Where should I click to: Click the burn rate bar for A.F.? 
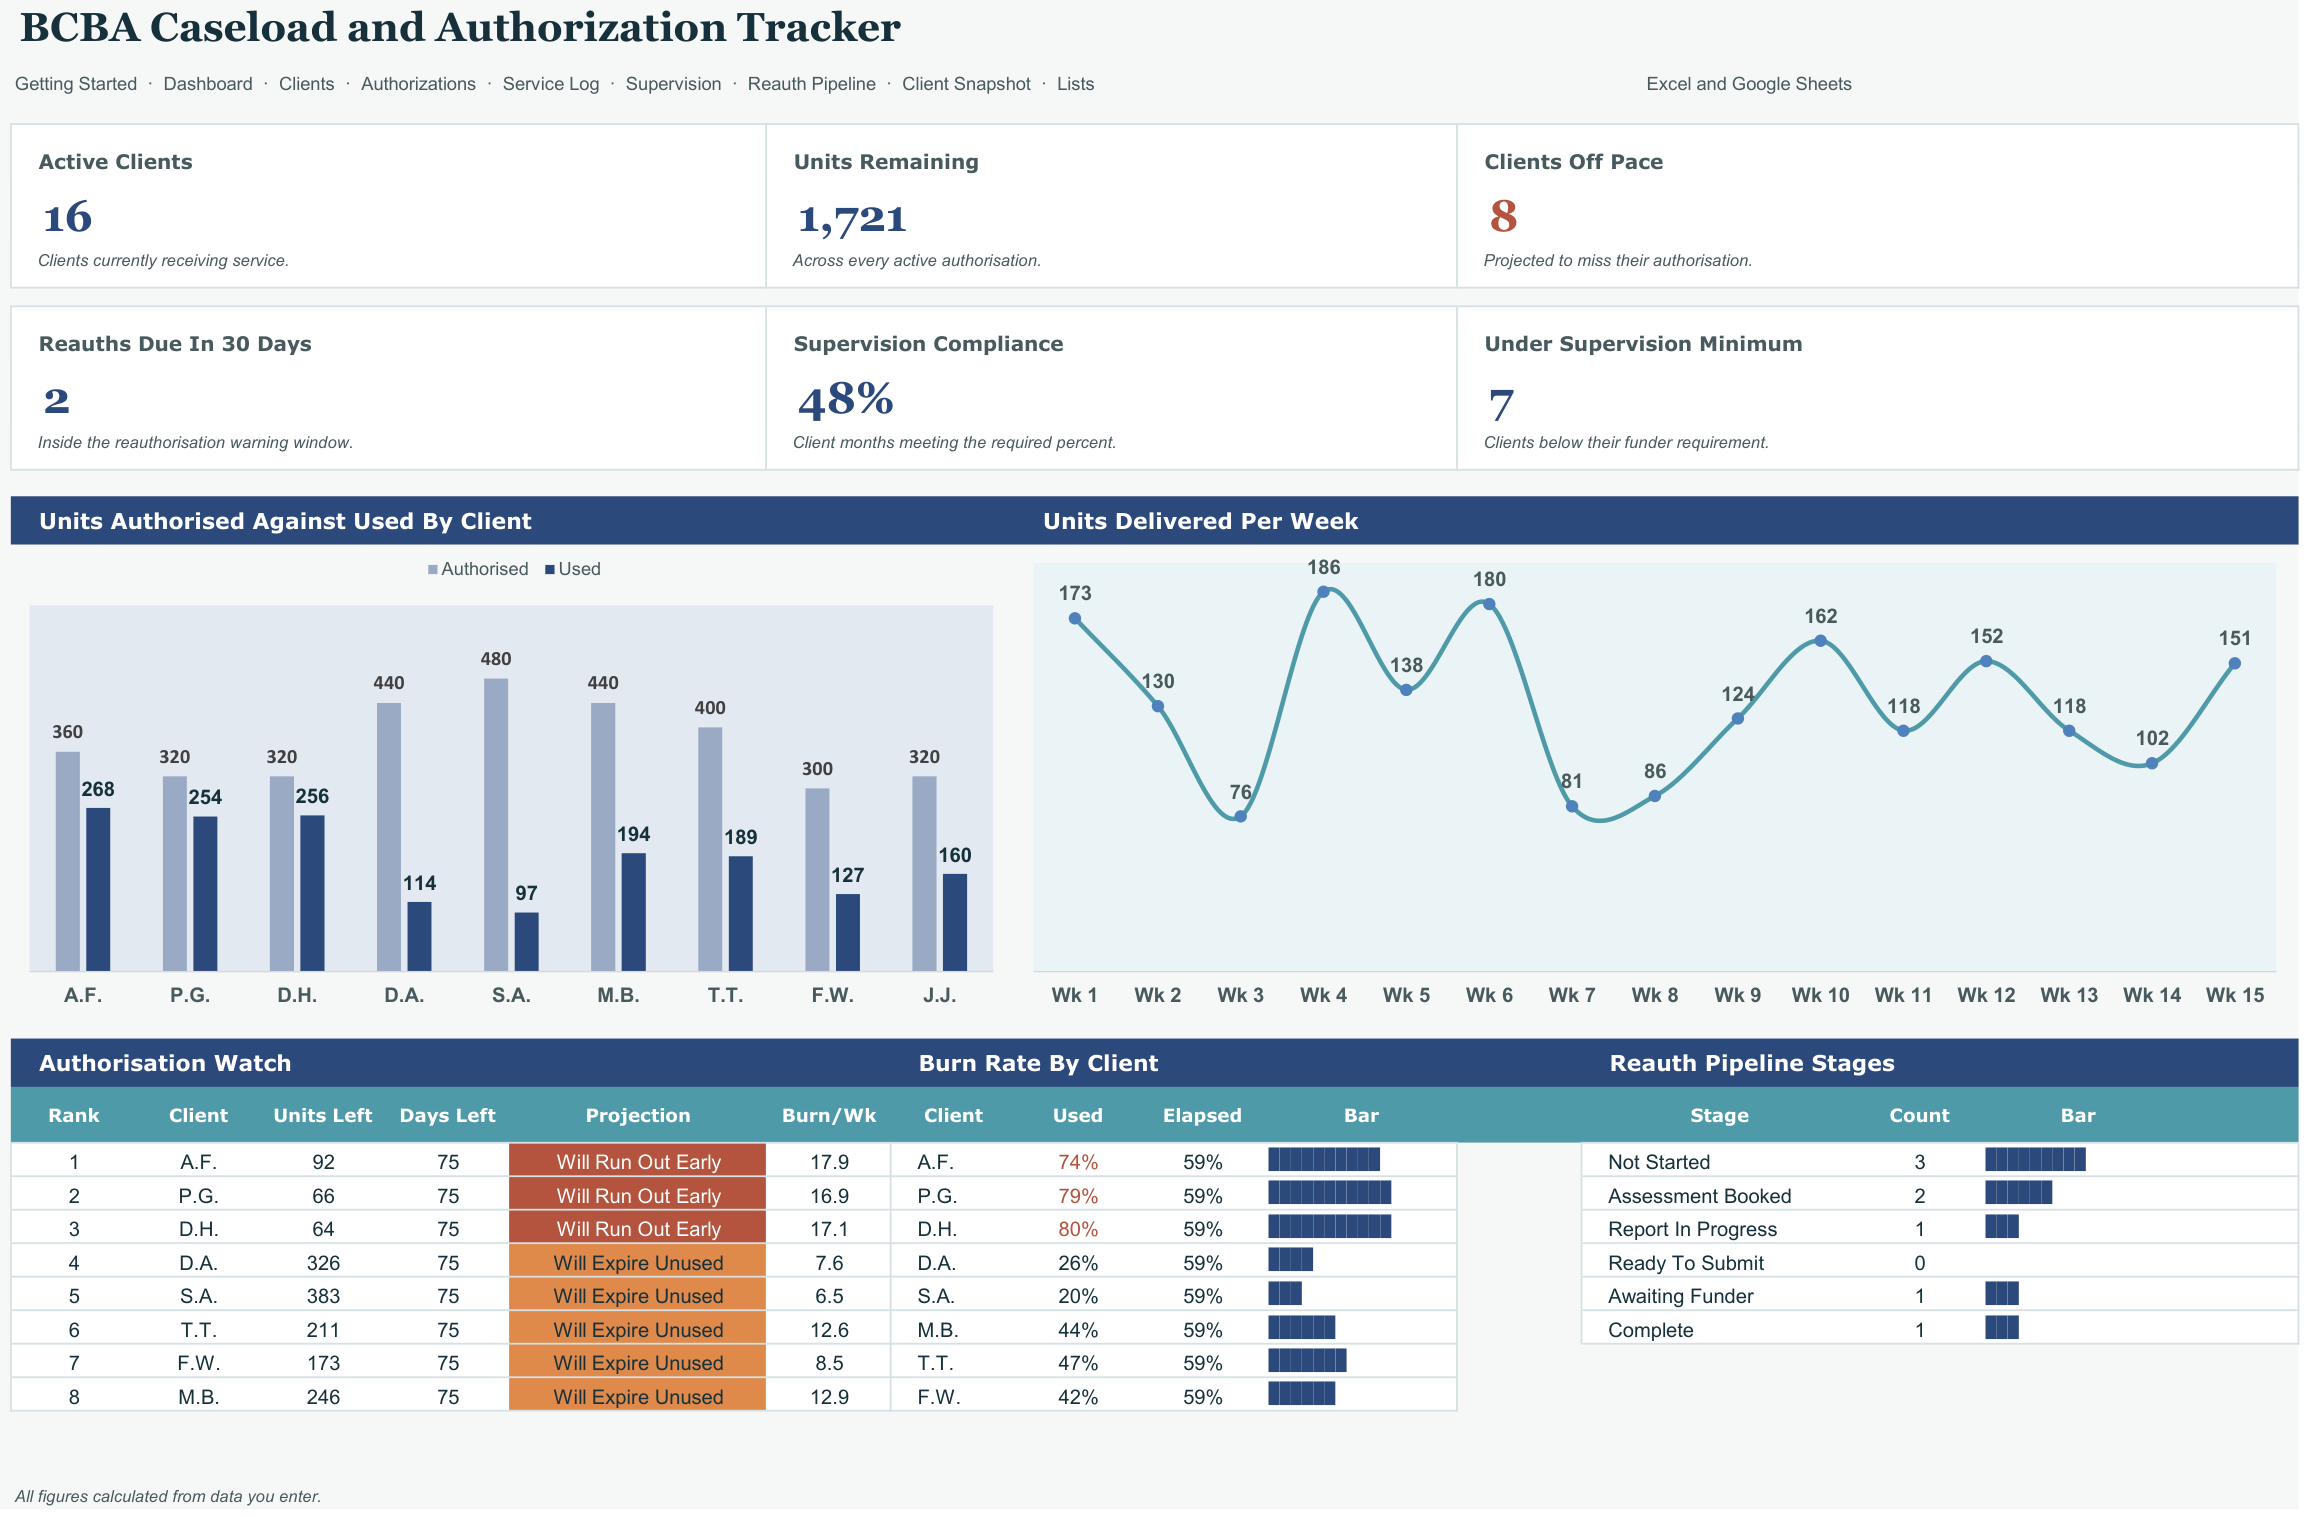tap(1324, 1160)
